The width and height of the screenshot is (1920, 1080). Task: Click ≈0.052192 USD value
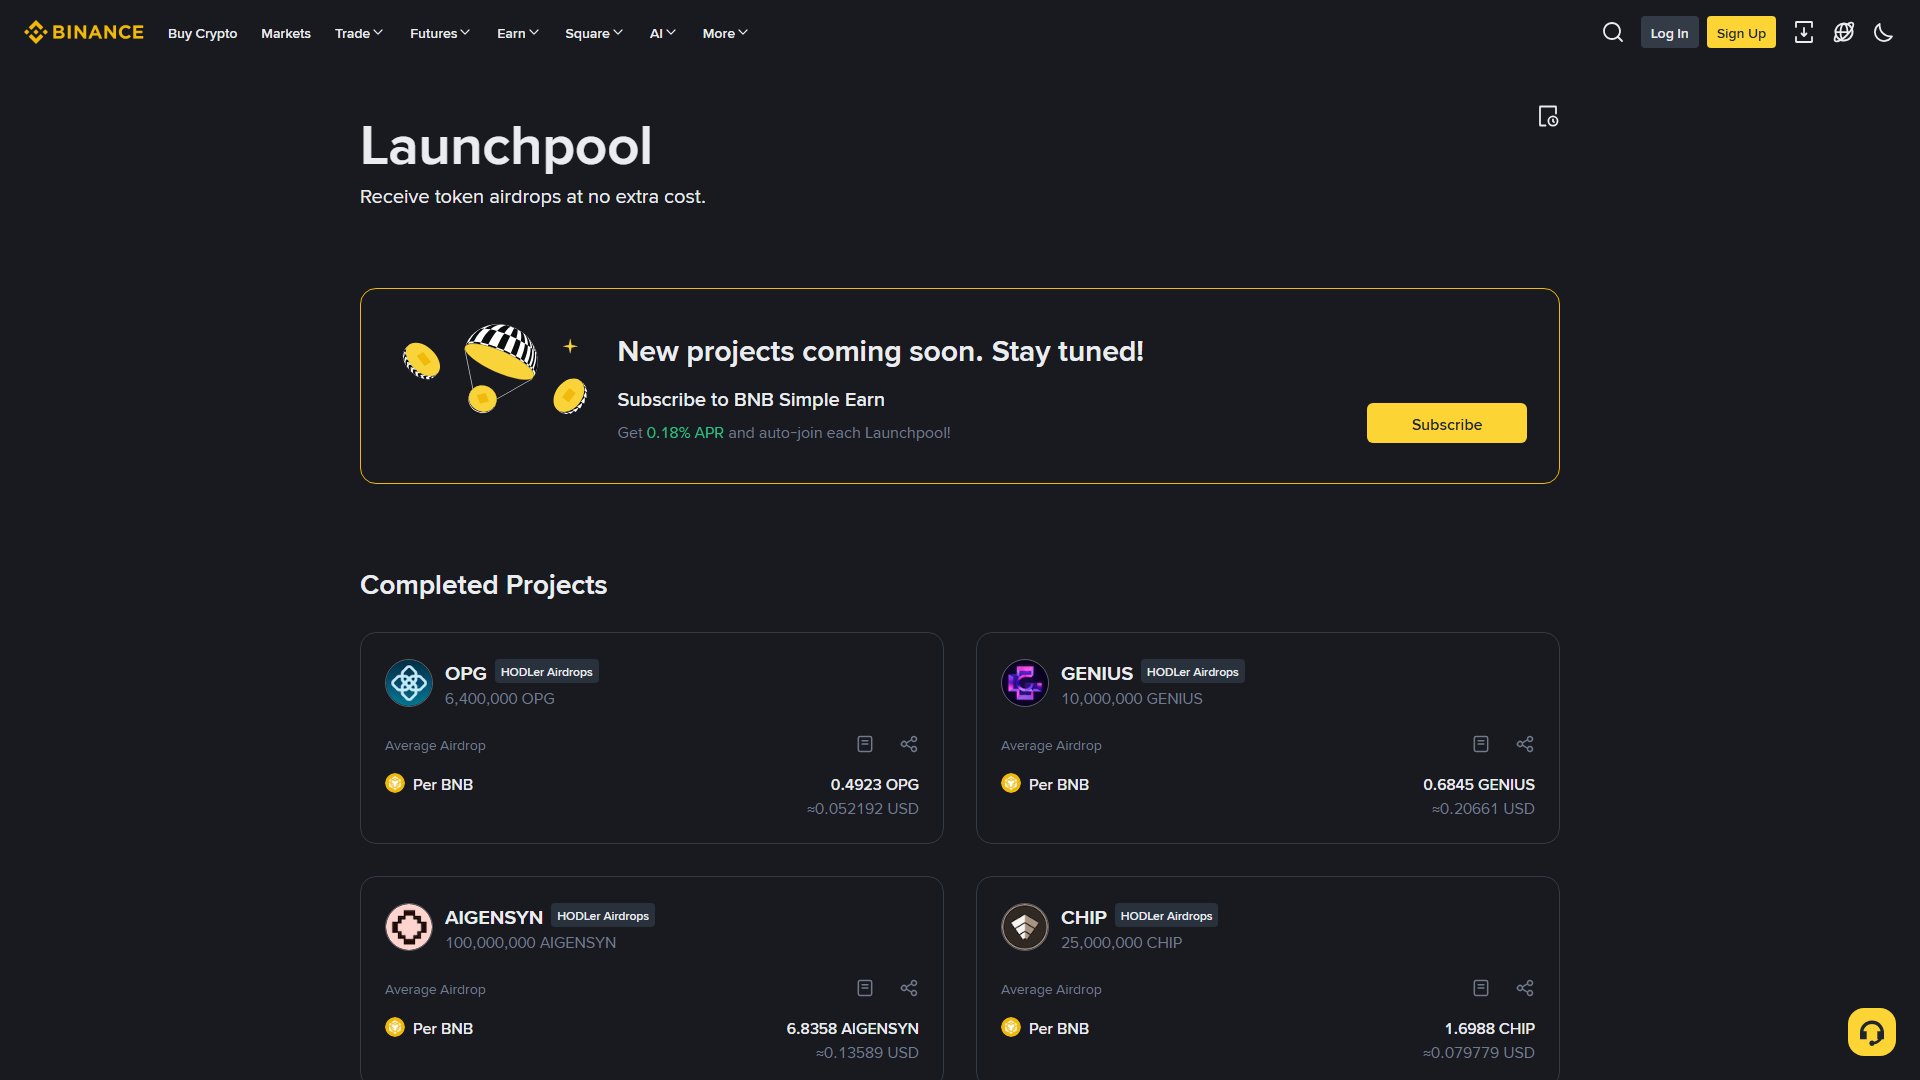coord(863,809)
